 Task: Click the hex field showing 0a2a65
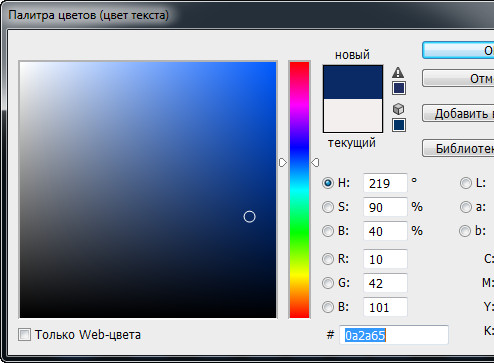click(394, 335)
